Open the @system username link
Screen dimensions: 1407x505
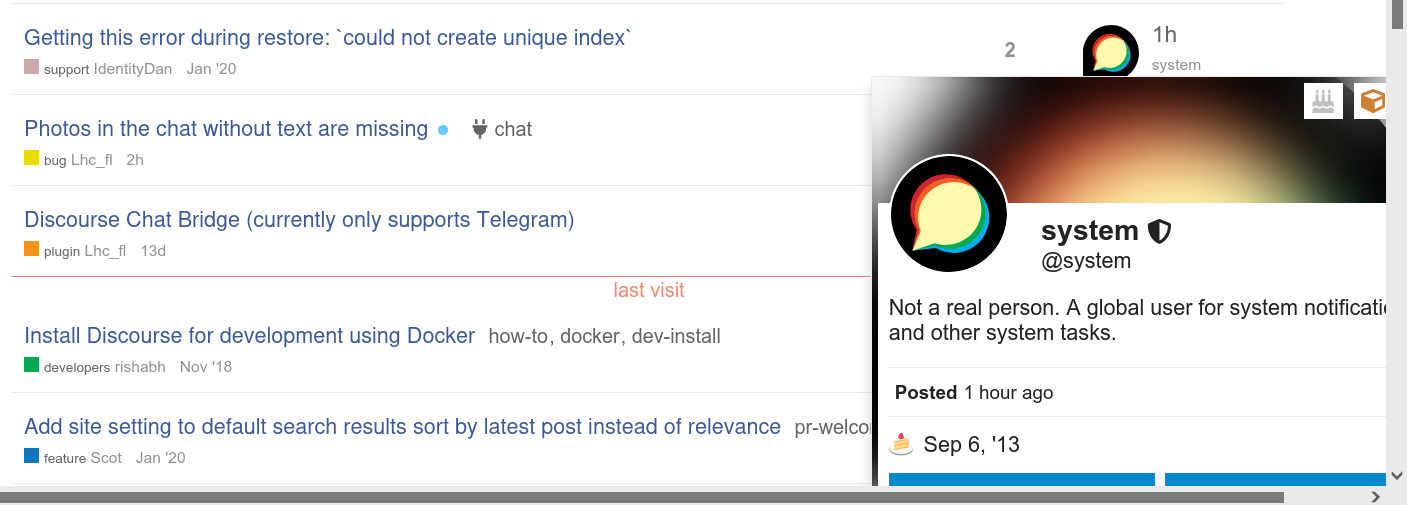pyautogui.click(x=1086, y=261)
